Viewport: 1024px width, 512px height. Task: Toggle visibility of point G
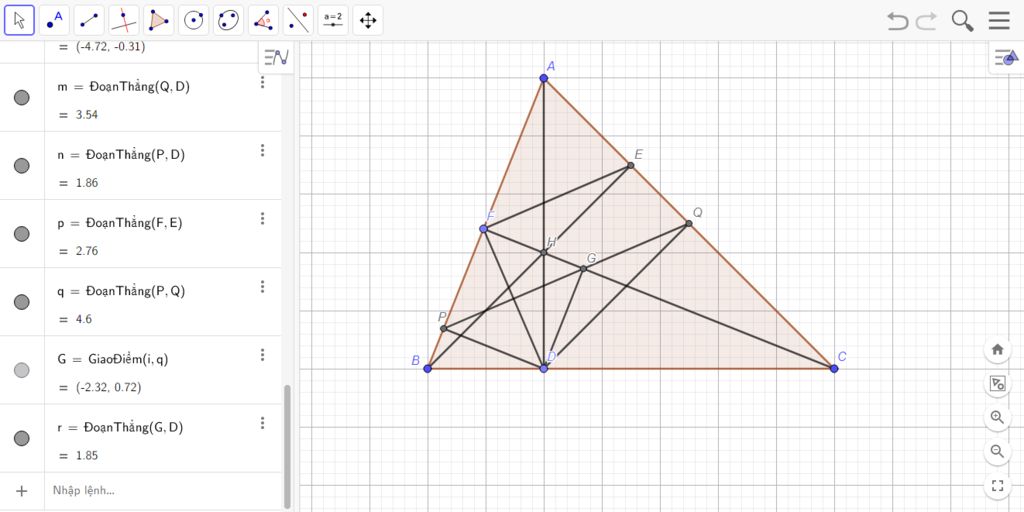[x=22, y=370]
